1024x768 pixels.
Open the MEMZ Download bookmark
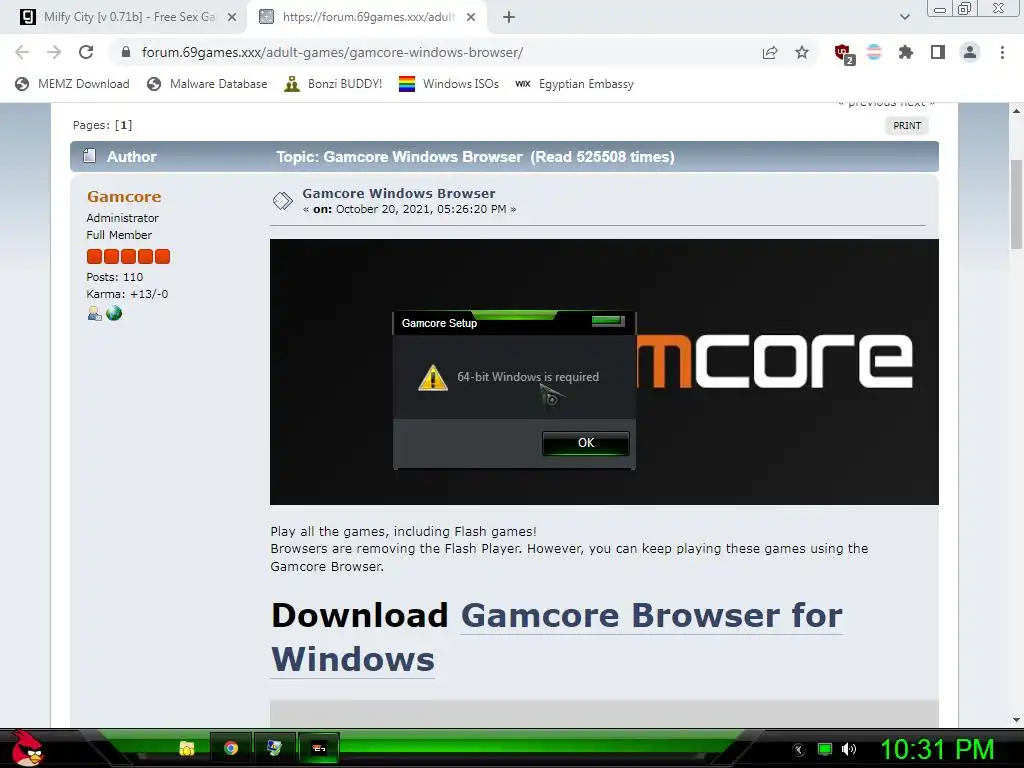72,84
